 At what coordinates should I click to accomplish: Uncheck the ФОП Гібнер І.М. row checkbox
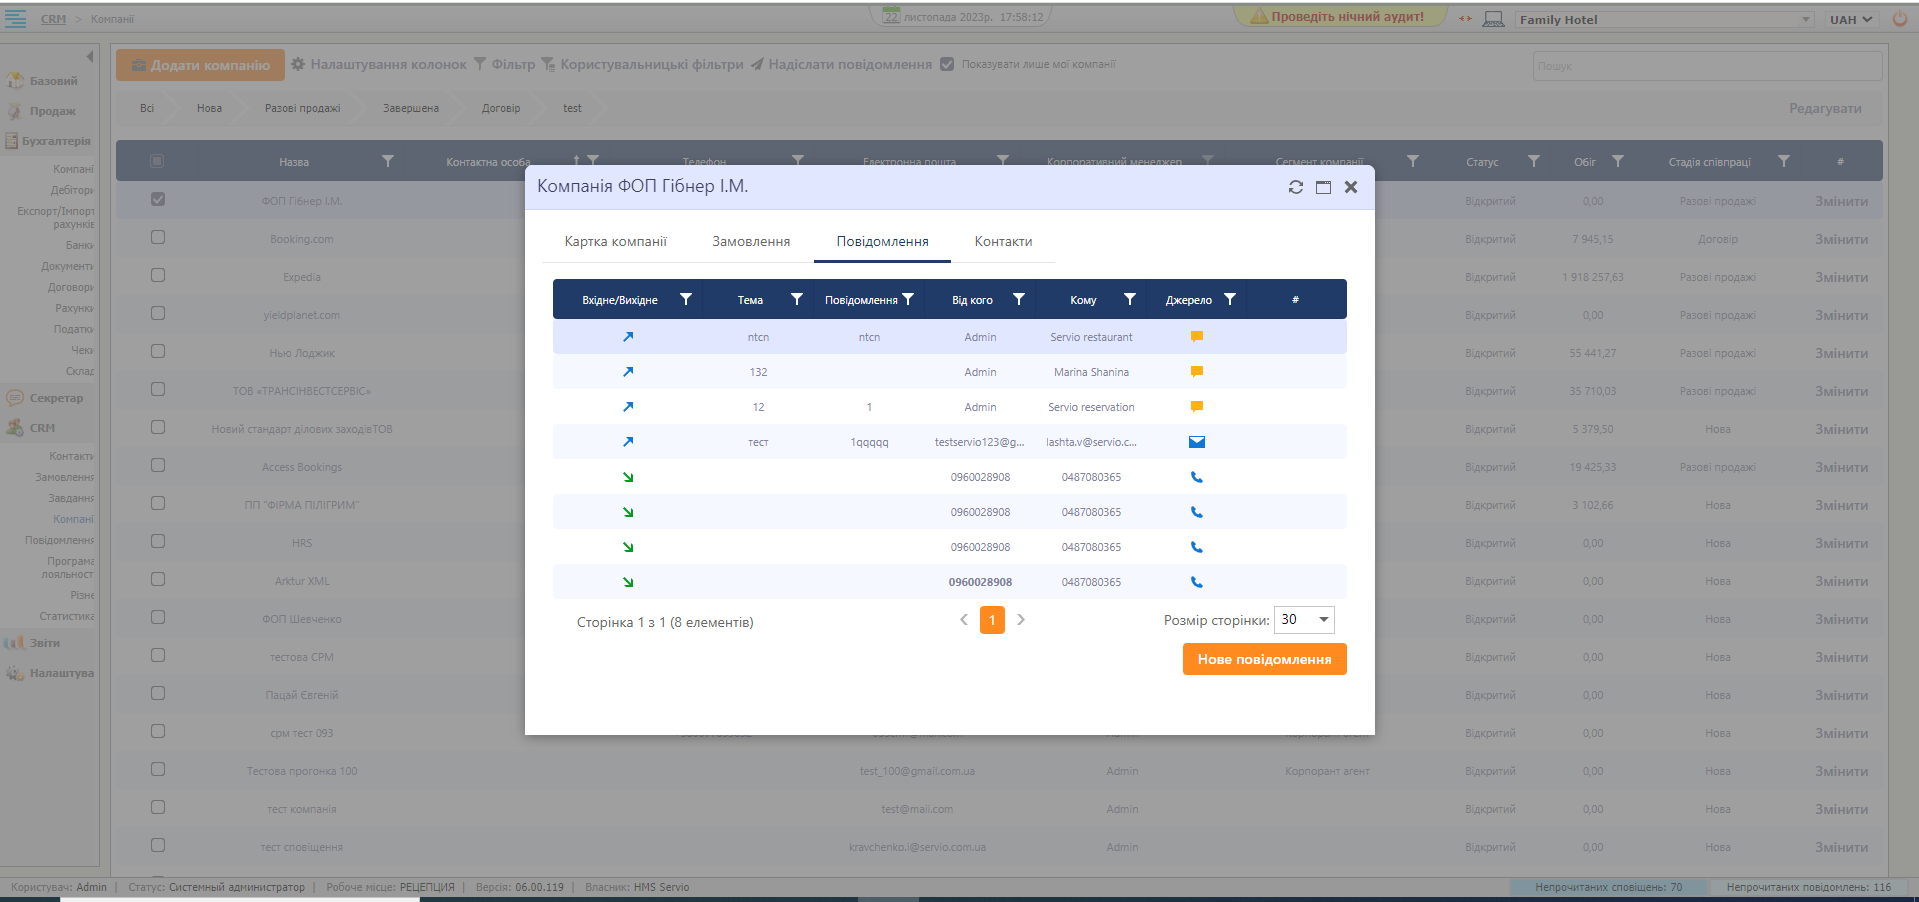click(x=158, y=200)
